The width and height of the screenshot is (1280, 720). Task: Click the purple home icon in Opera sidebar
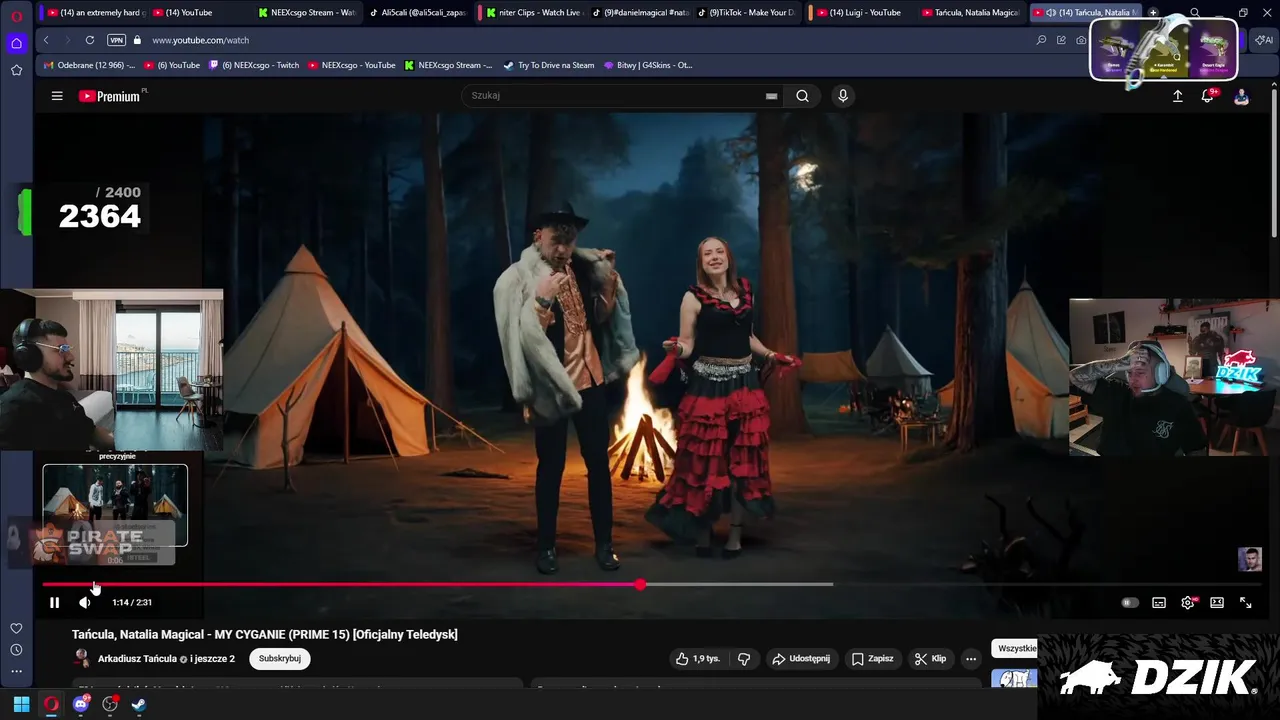(x=16, y=43)
